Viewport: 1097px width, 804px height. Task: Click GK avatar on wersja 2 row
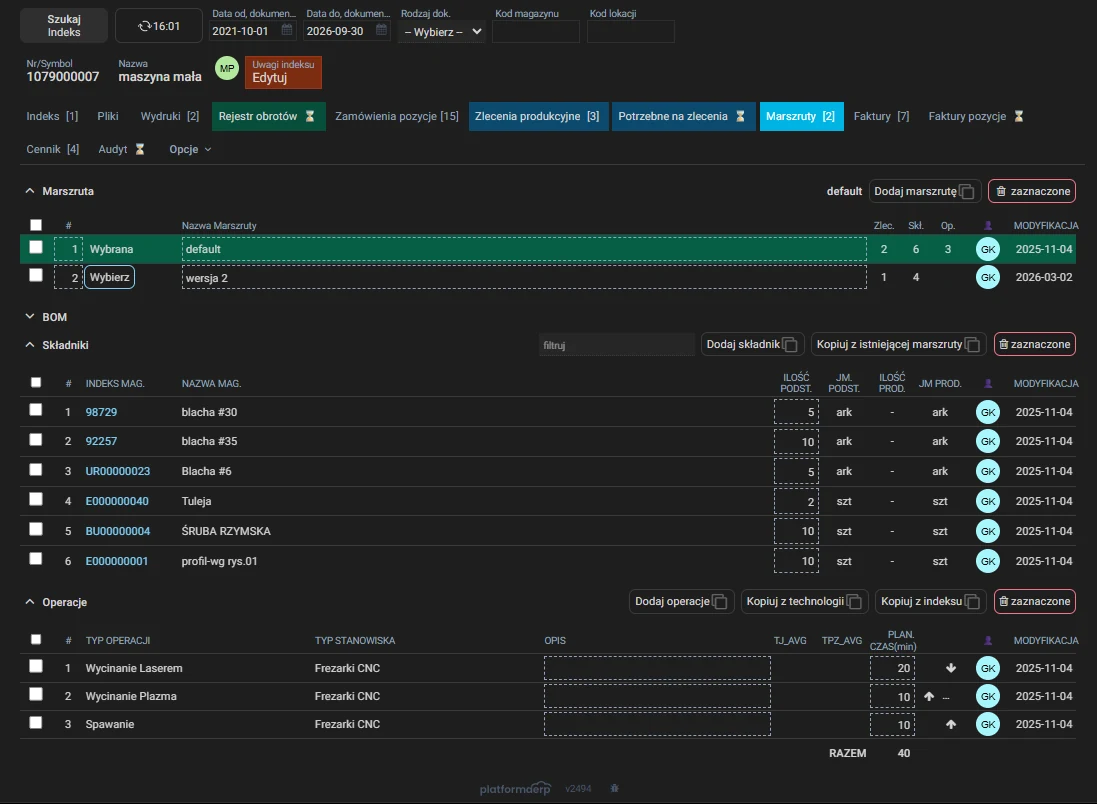[x=987, y=277]
